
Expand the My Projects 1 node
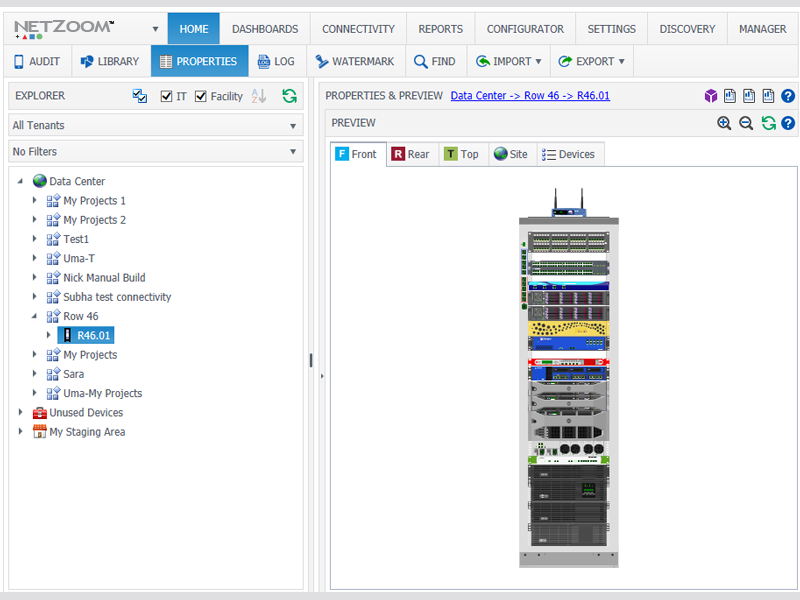(x=34, y=200)
